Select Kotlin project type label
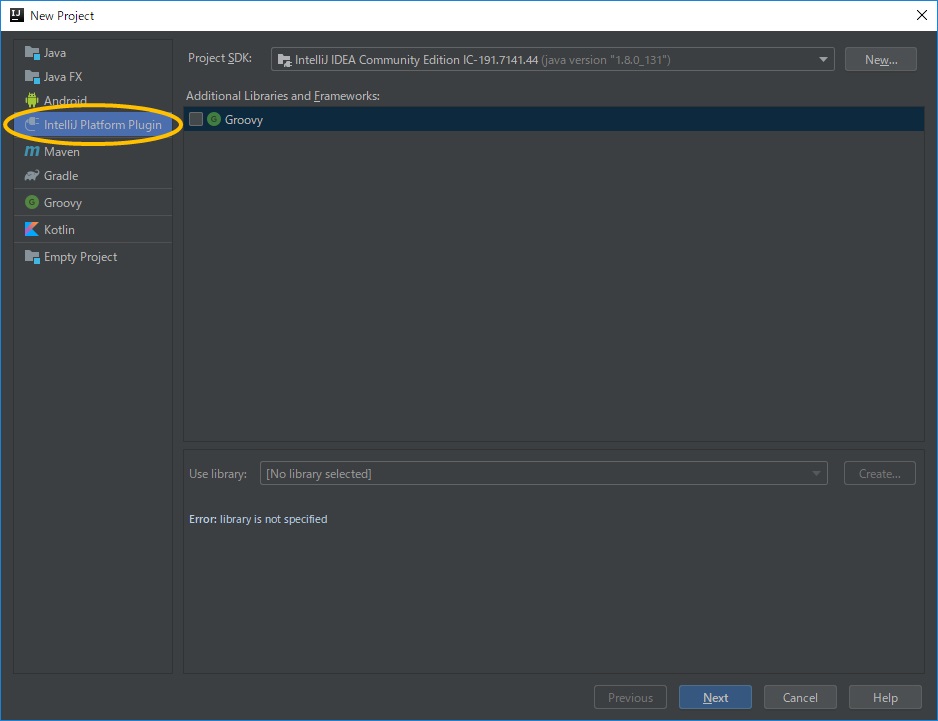 coord(59,229)
